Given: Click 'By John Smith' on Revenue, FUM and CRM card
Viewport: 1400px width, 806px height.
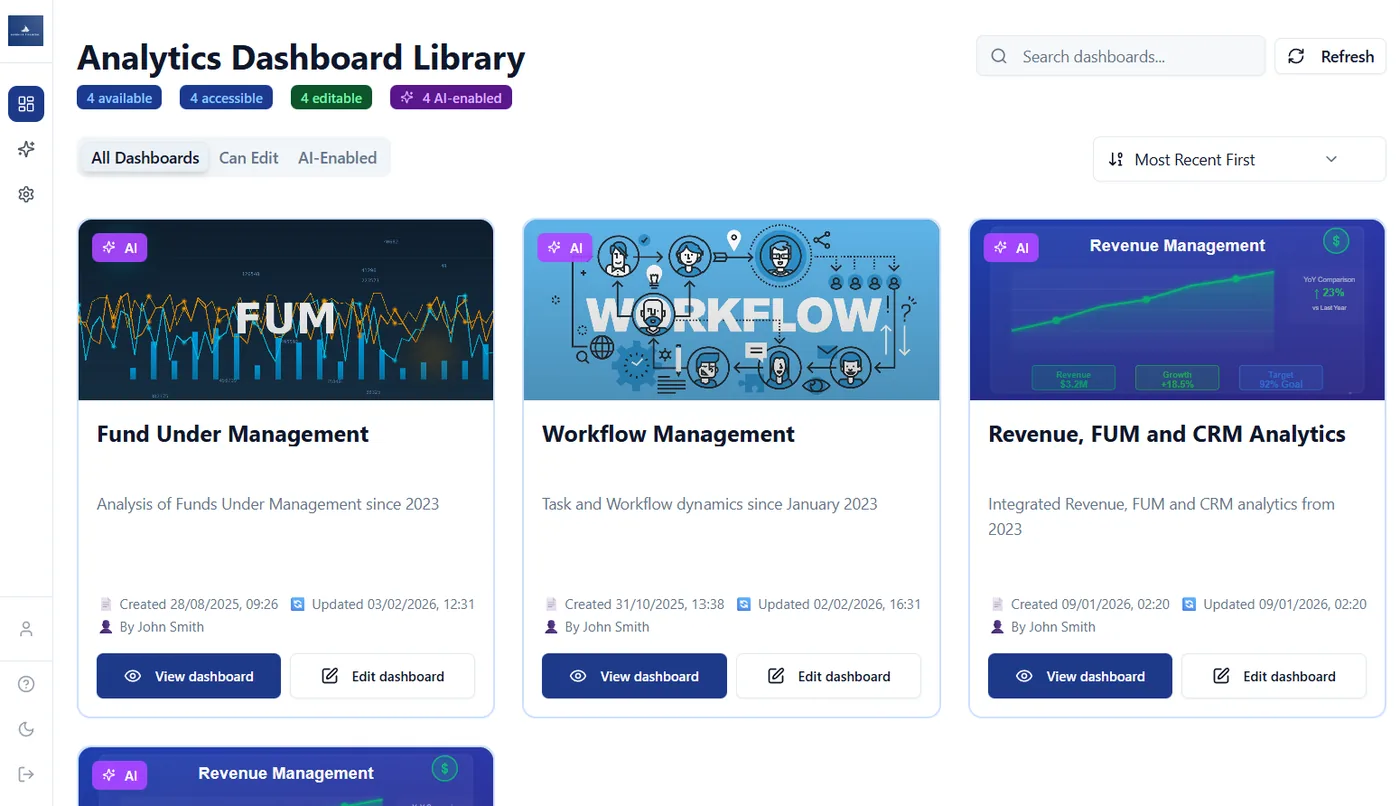Looking at the screenshot, I should coord(1053,627).
